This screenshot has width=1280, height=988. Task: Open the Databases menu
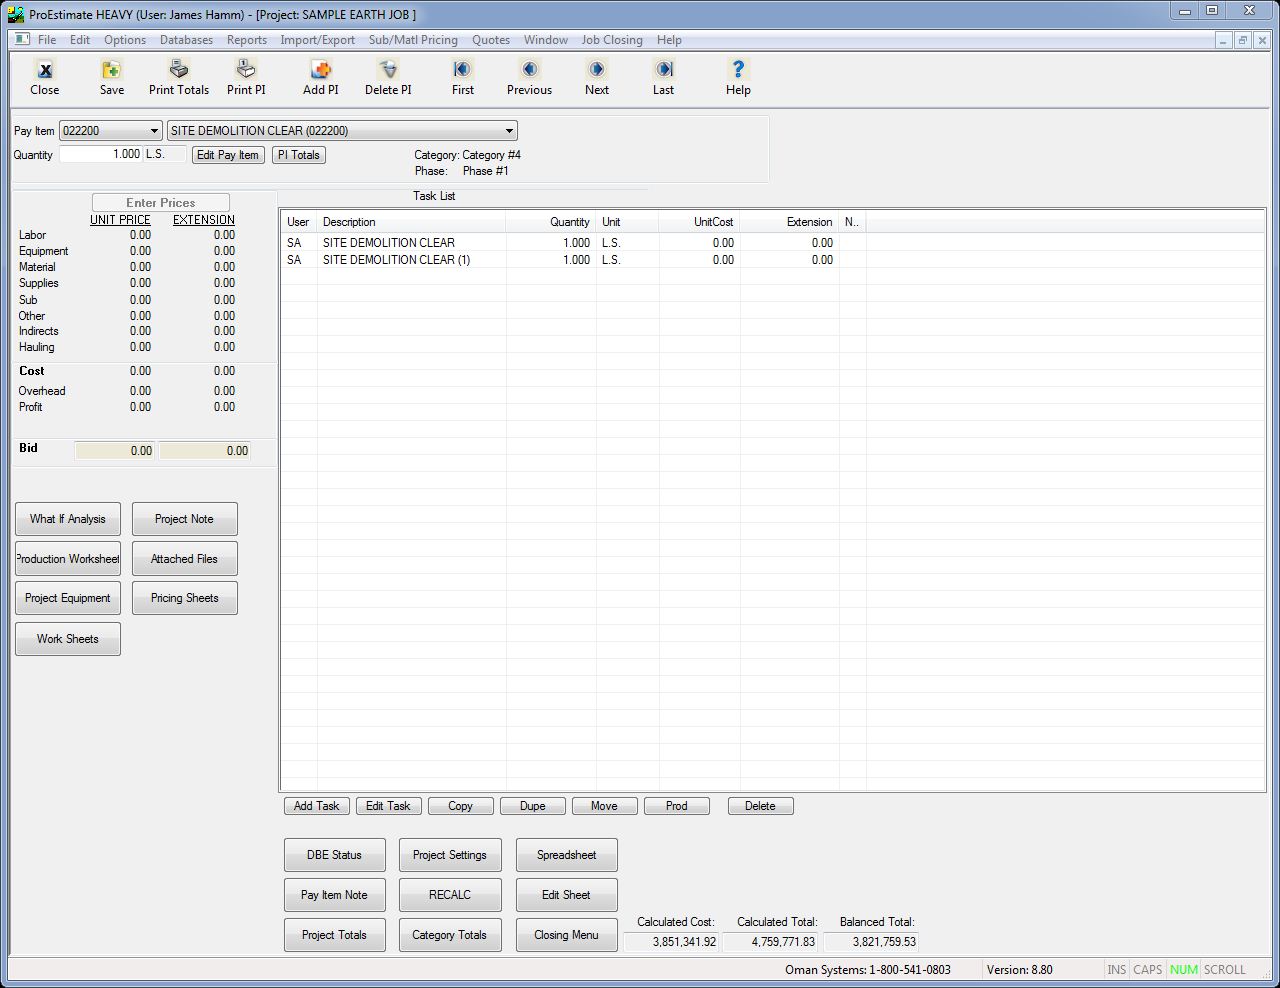186,40
